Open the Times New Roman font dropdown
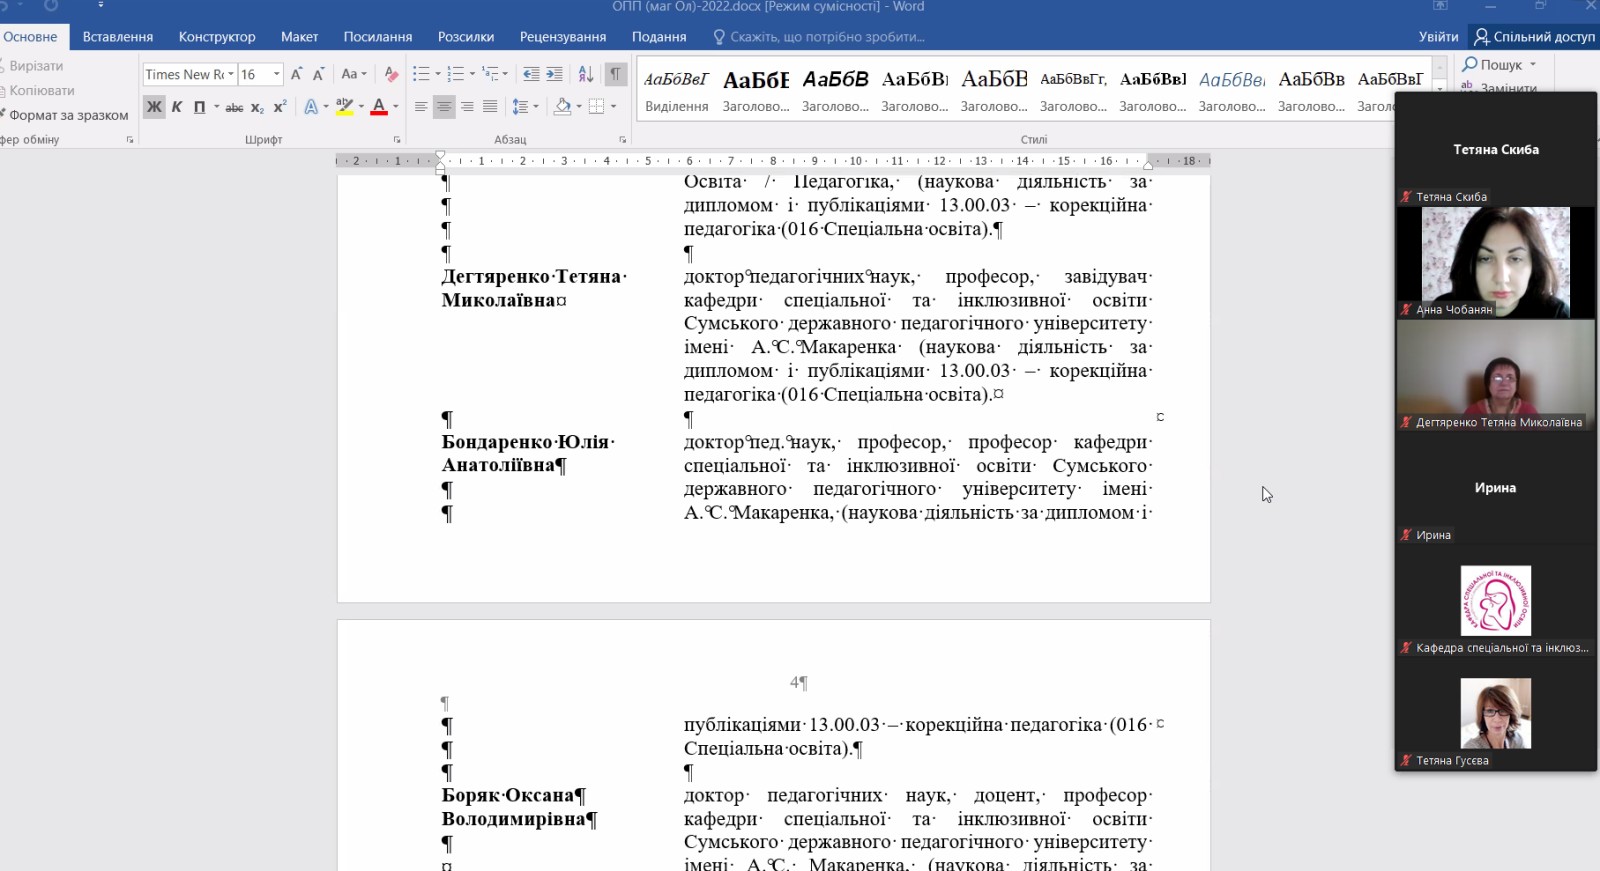1600x871 pixels. click(x=230, y=74)
